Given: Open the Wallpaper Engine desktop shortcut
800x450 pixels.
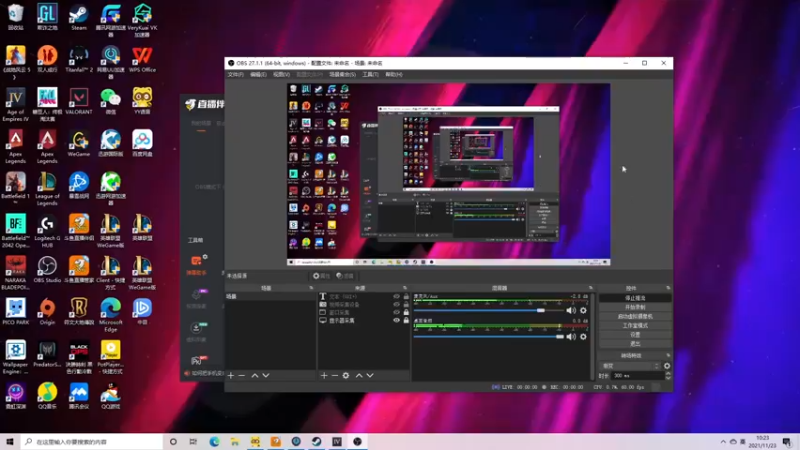Looking at the screenshot, I should pyautogui.click(x=15, y=357).
